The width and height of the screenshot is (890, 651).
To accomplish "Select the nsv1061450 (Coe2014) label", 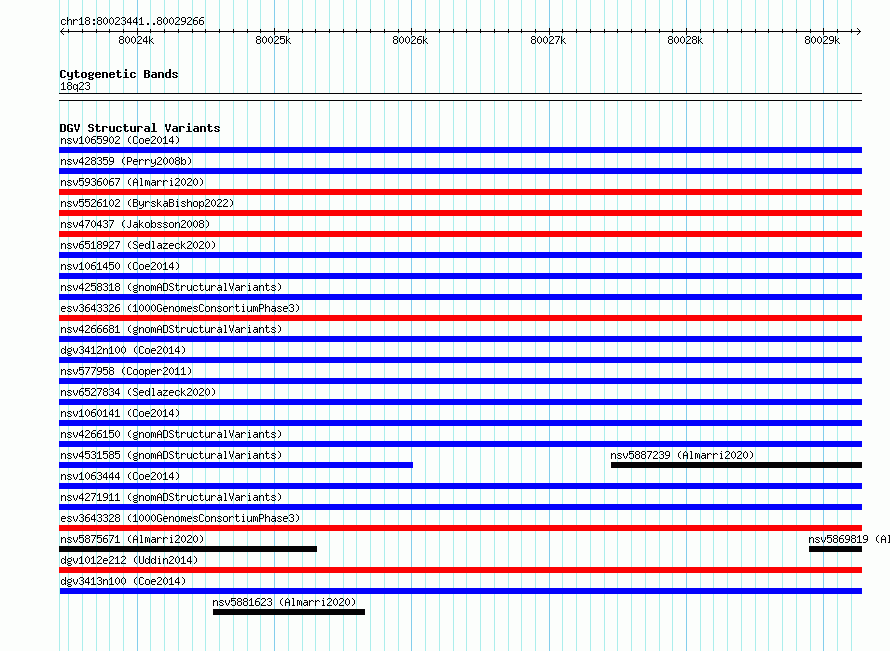I will tap(120, 266).
